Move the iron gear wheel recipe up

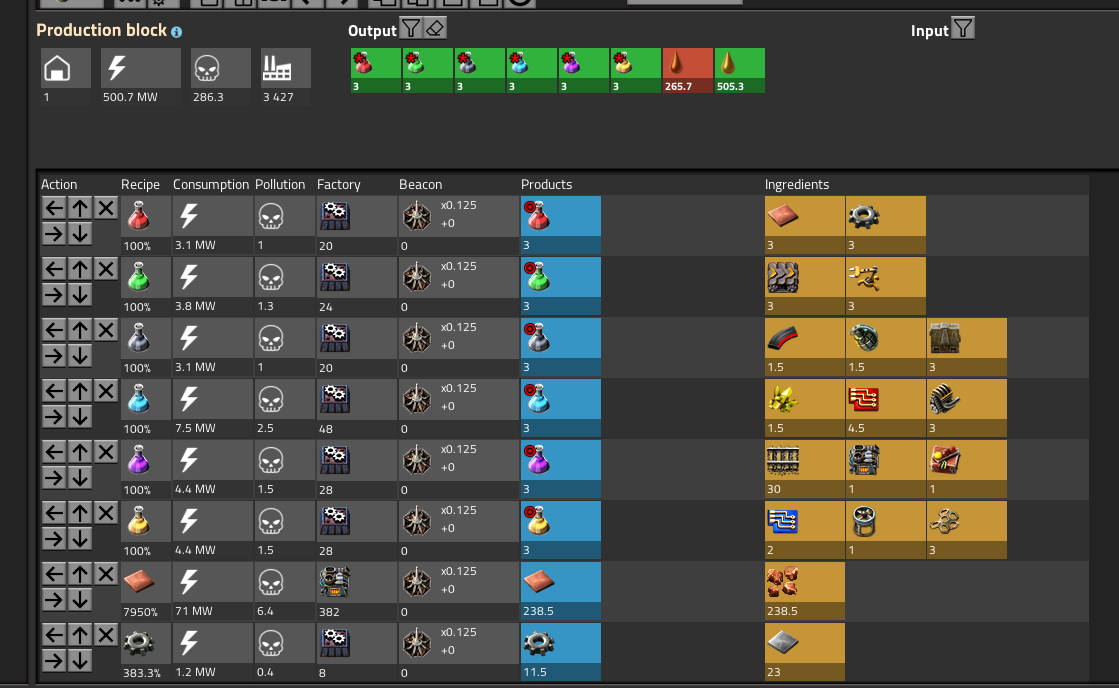tap(80, 635)
